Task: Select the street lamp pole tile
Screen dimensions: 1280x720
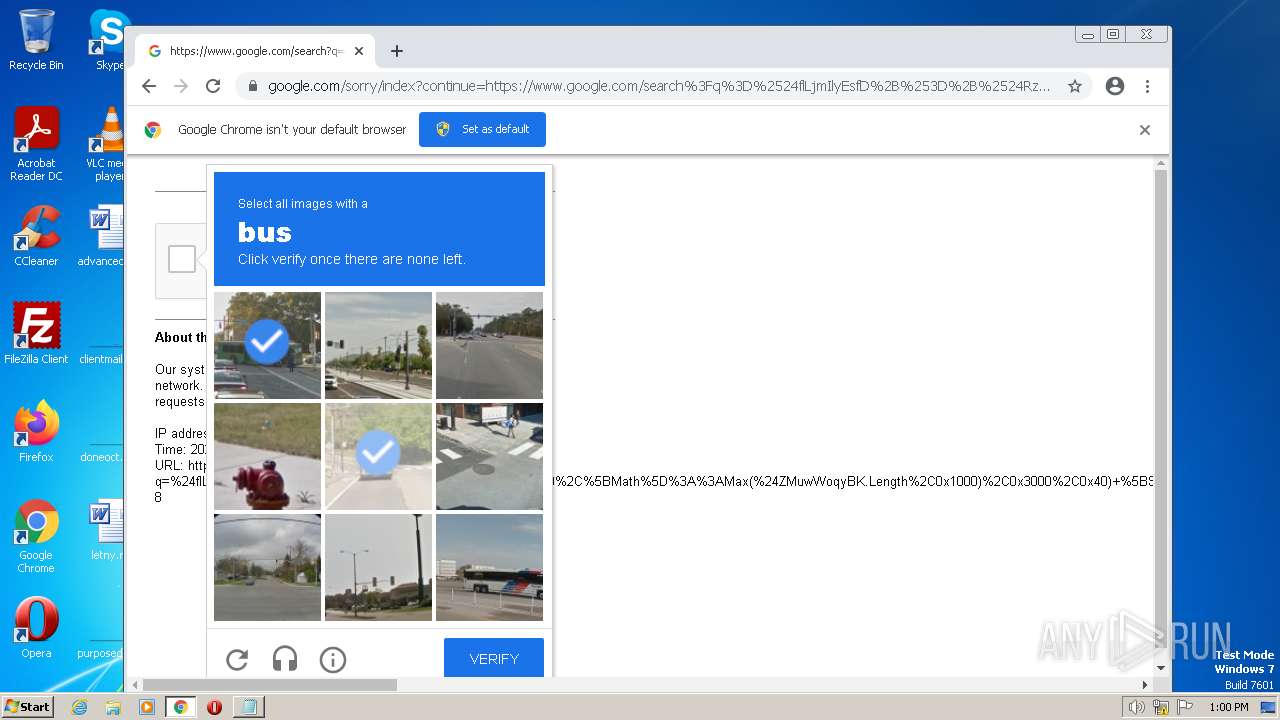Action: [x=378, y=567]
